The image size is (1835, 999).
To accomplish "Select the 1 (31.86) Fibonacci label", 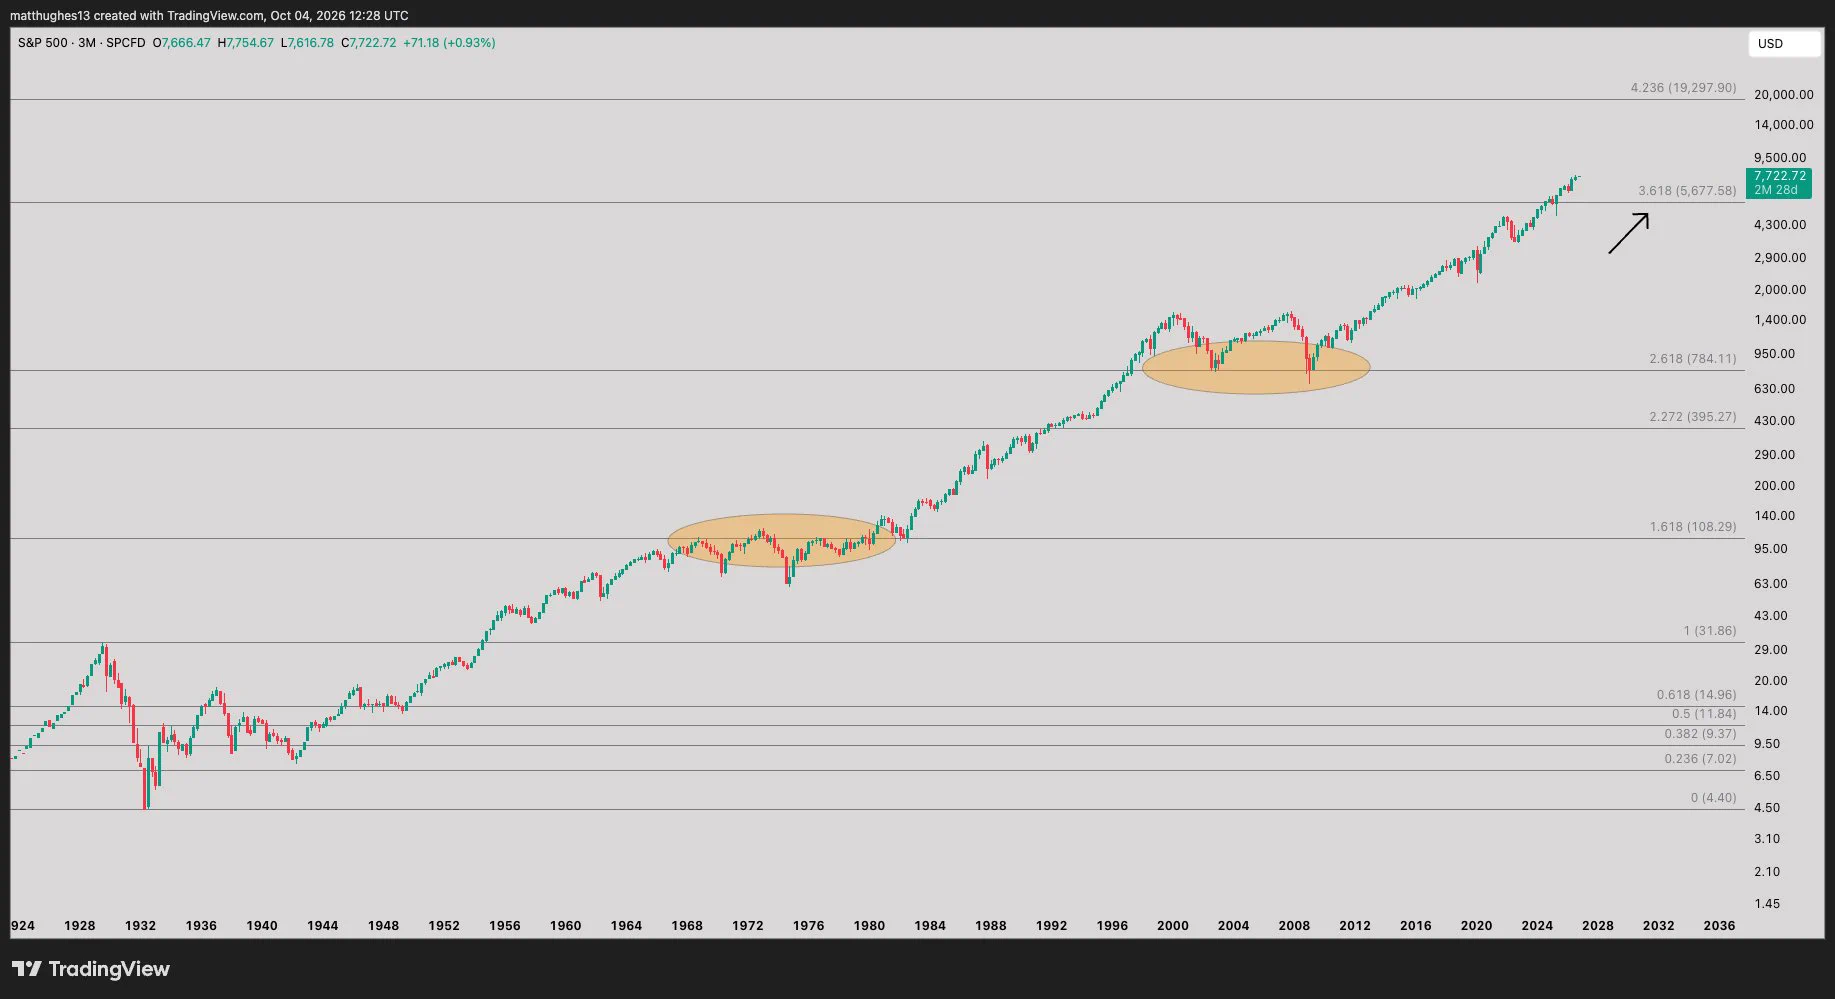I will (x=1710, y=631).
